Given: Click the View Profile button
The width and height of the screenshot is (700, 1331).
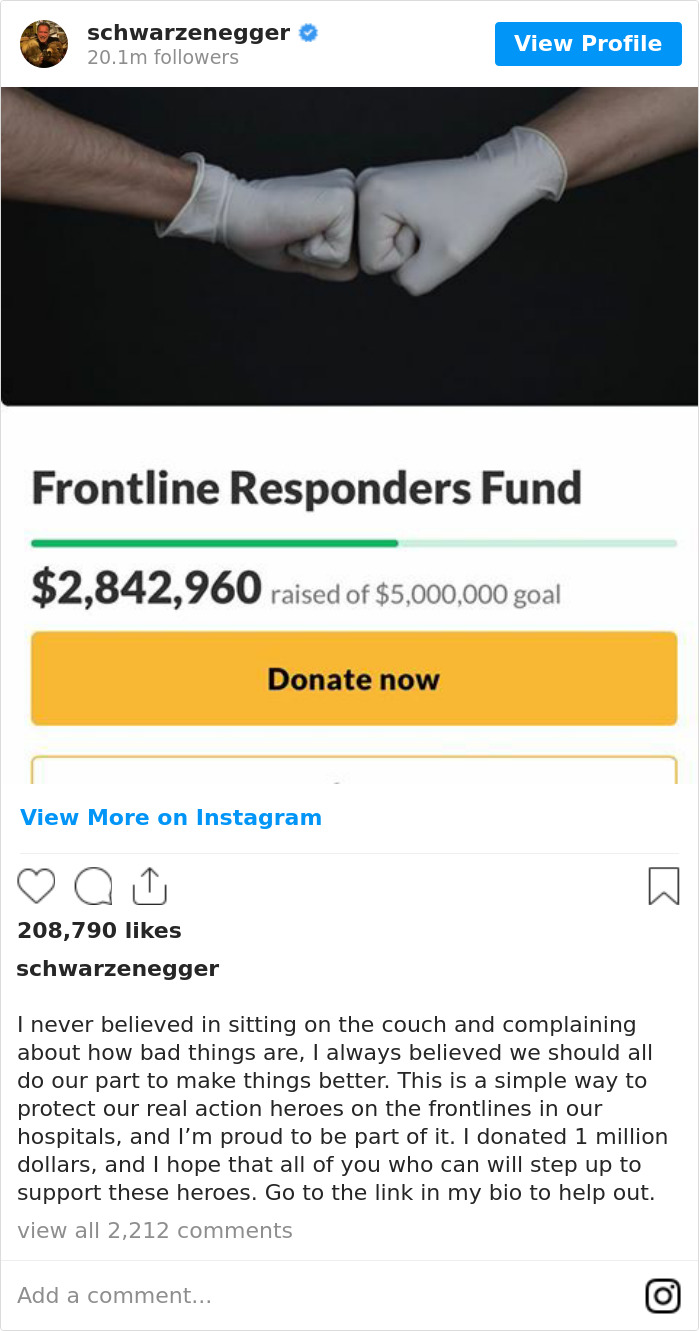Looking at the screenshot, I should [x=588, y=43].
